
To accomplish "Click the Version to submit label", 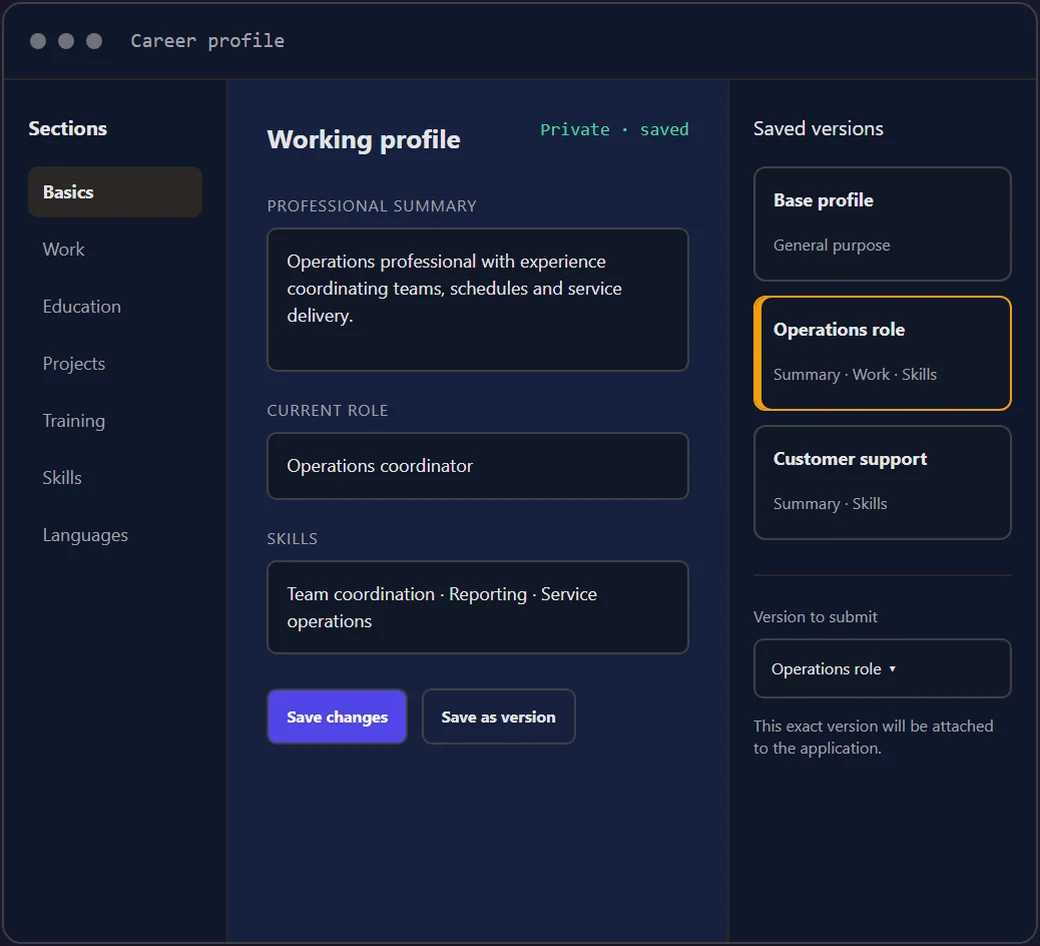I will [x=815, y=617].
